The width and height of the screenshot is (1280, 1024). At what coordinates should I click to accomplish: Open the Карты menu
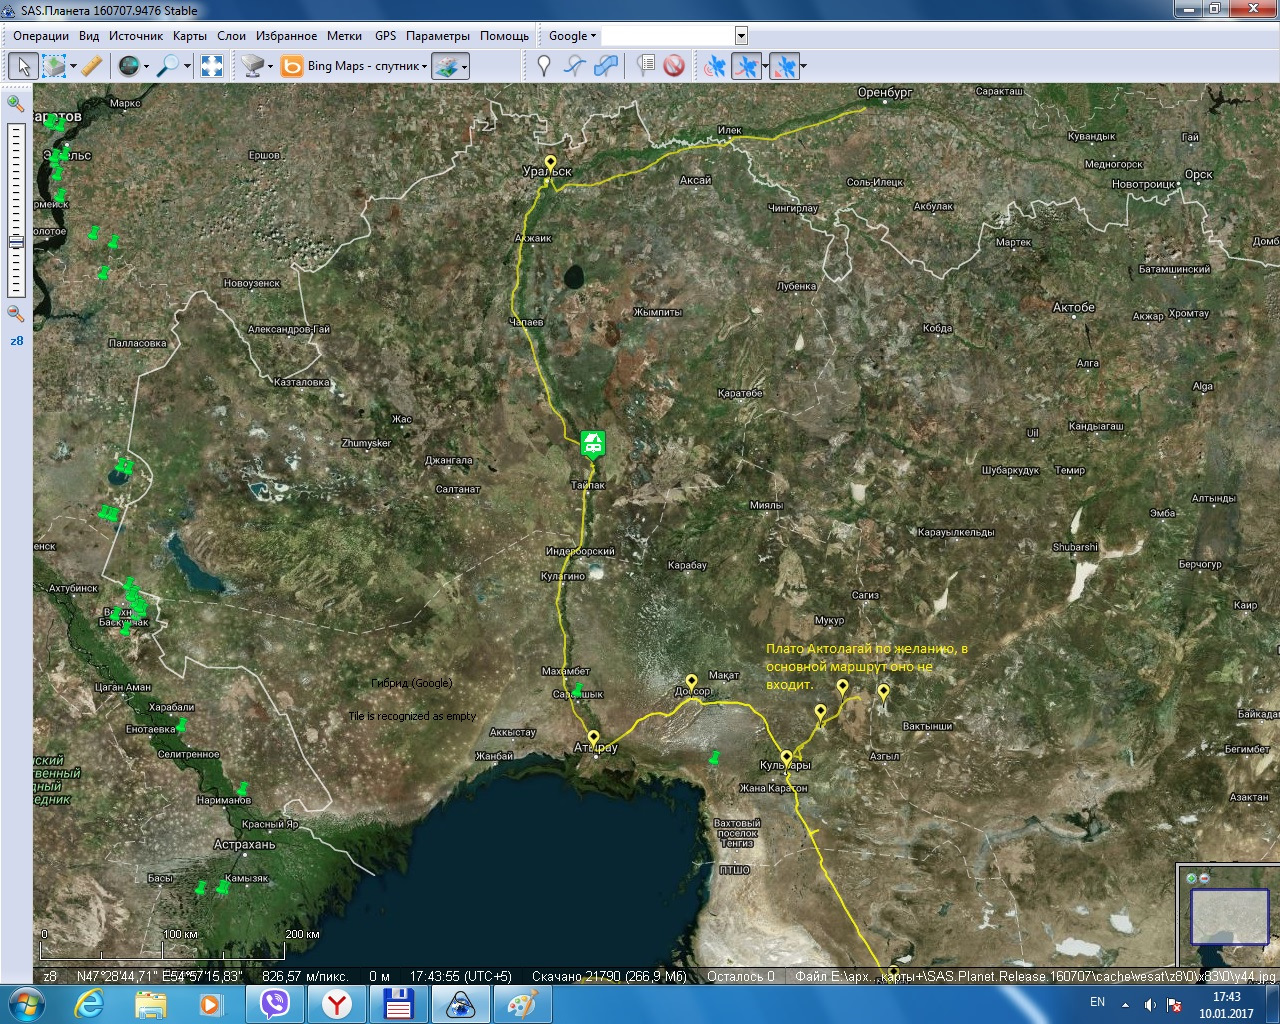click(x=190, y=36)
